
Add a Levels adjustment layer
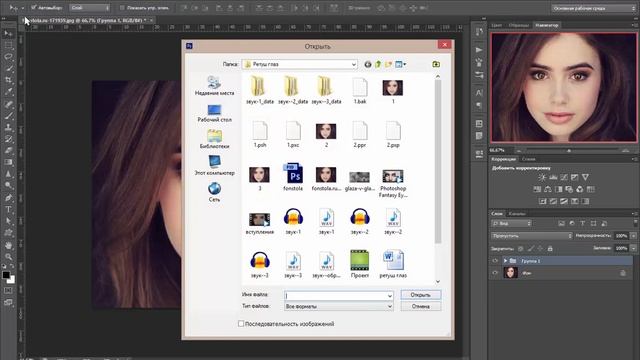553,177
